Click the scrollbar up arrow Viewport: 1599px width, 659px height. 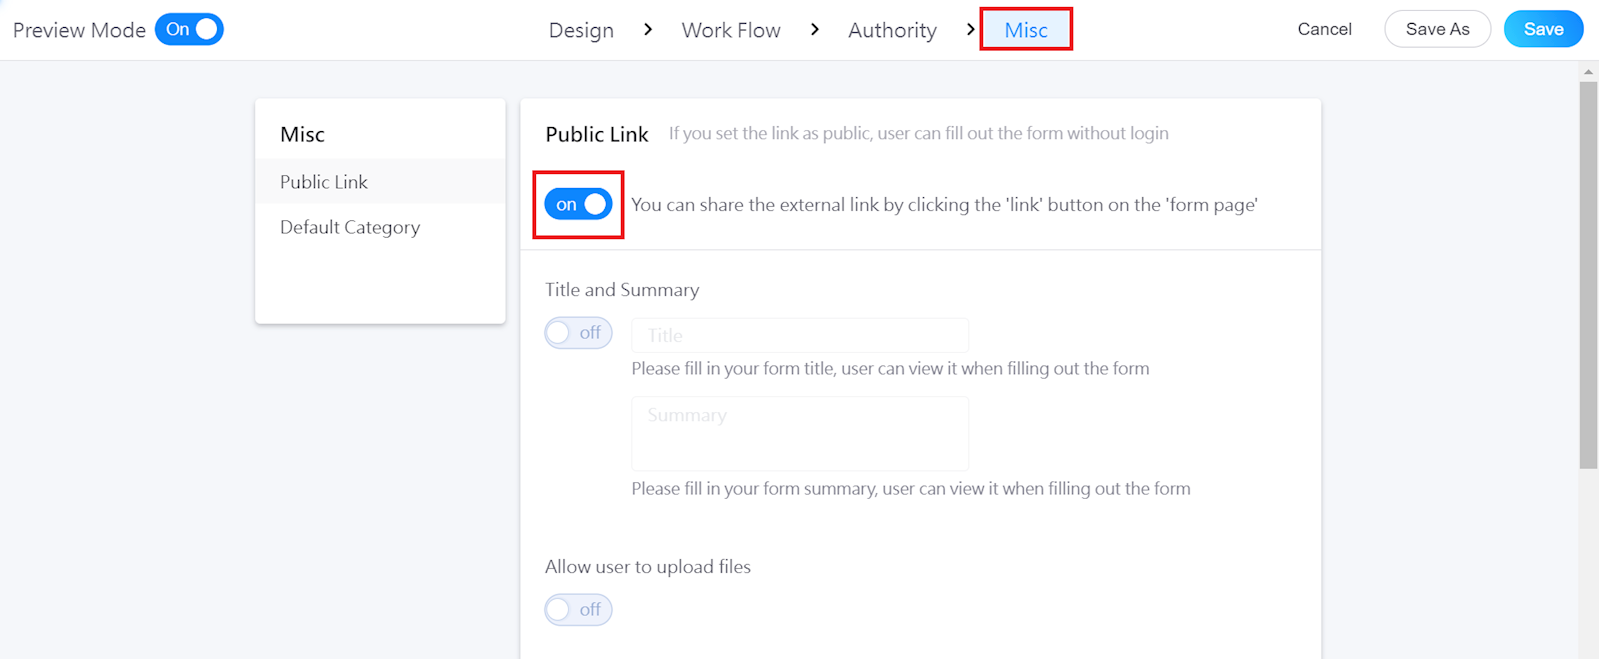pos(1588,72)
